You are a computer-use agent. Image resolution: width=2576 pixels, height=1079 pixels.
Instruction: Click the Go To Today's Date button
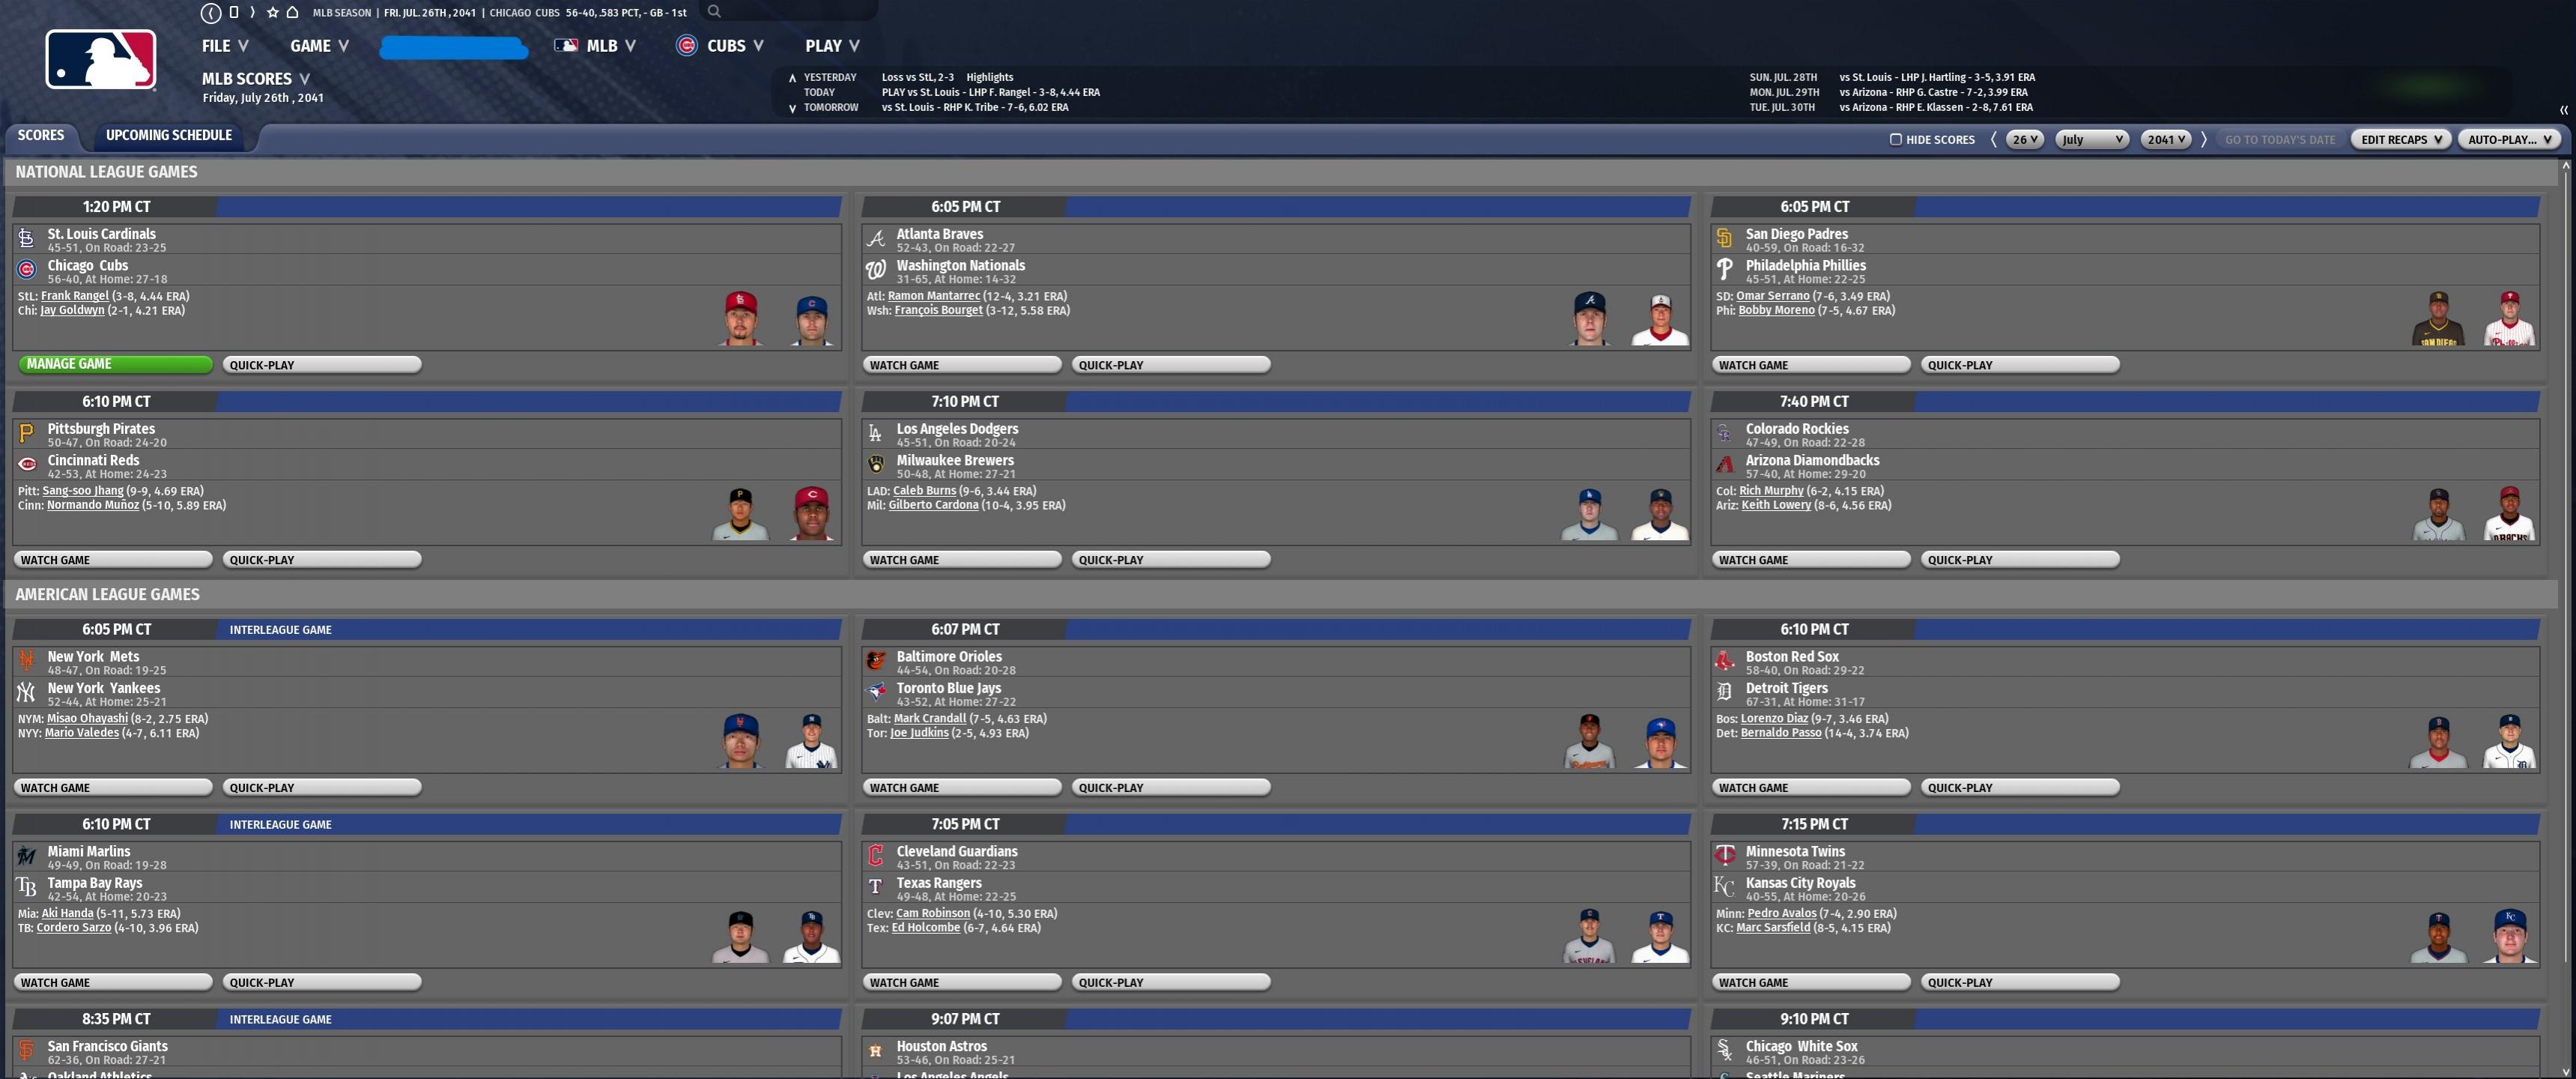2279,140
